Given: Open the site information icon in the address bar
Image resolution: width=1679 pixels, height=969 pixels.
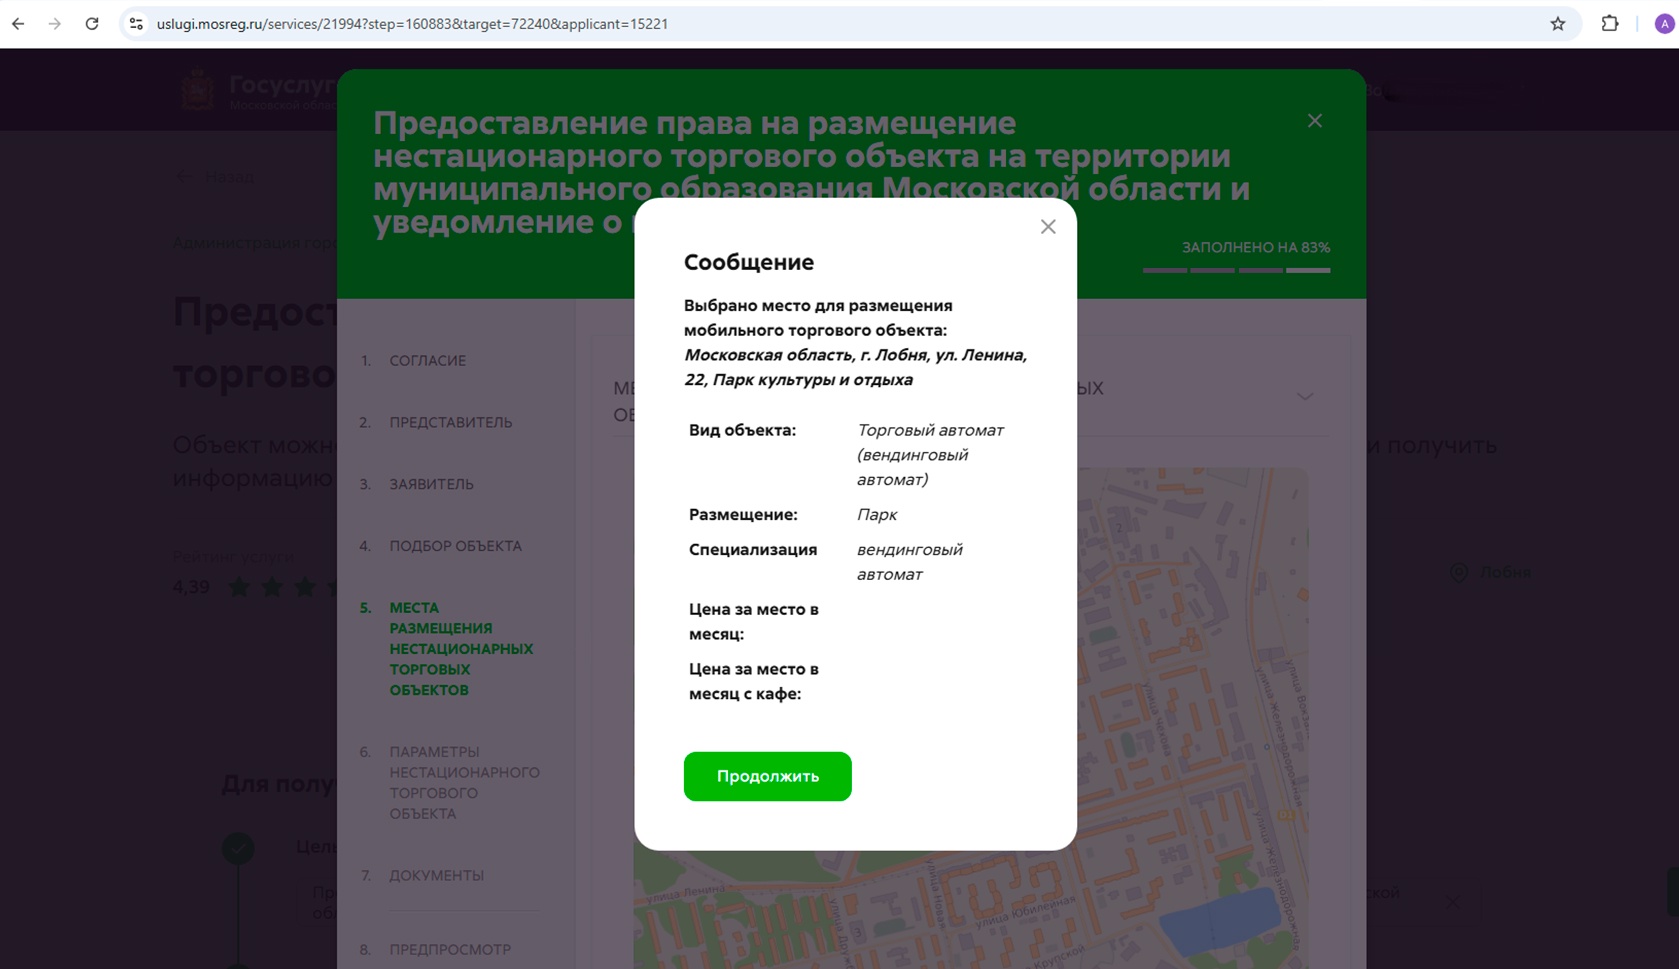Looking at the screenshot, I should 137,24.
